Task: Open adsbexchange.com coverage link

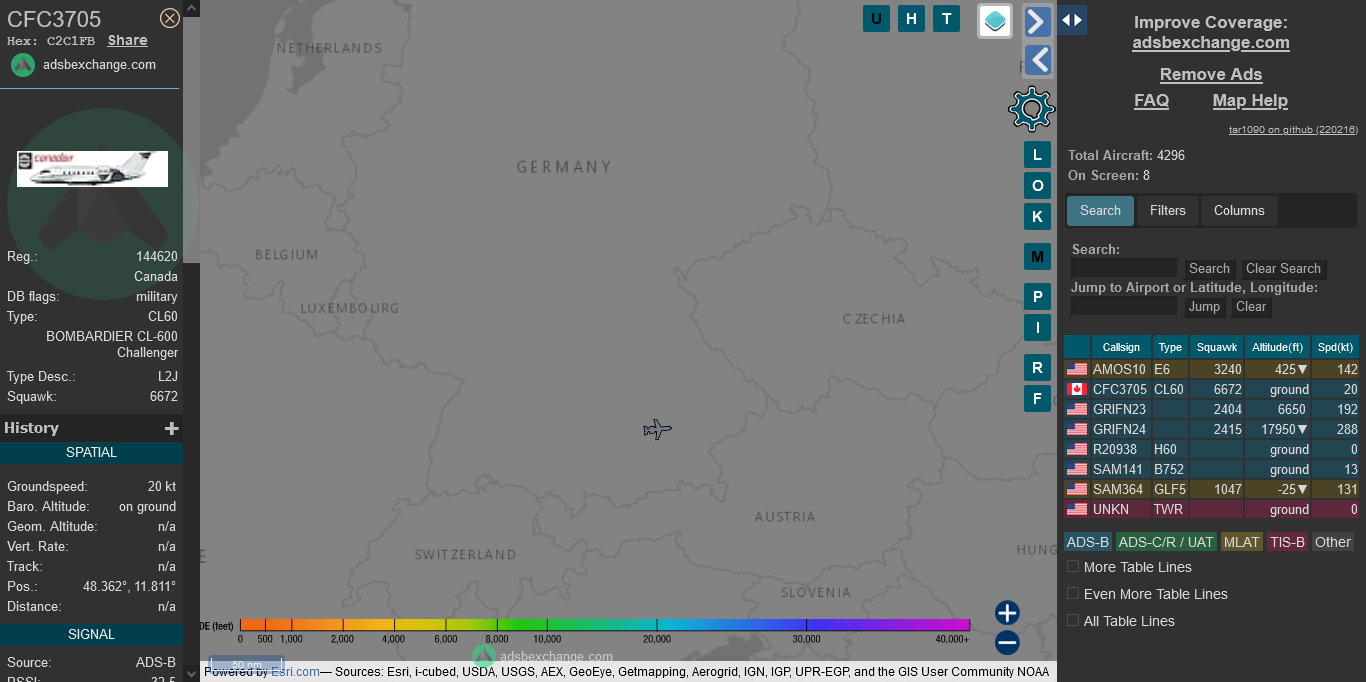Action: tap(1211, 43)
